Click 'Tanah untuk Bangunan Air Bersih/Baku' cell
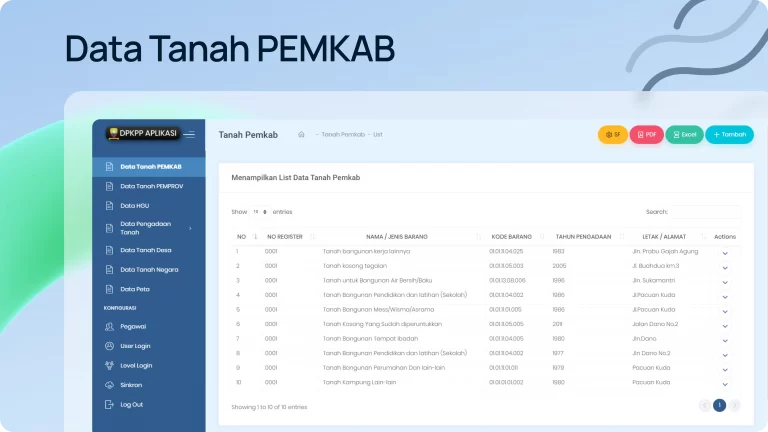This screenshot has height=432, width=768. [x=377, y=281]
